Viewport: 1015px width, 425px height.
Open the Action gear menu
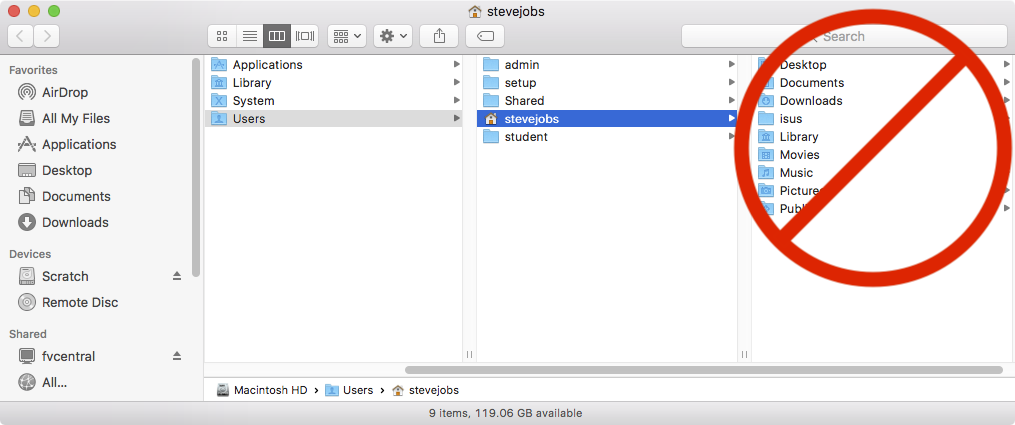[393, 36]
